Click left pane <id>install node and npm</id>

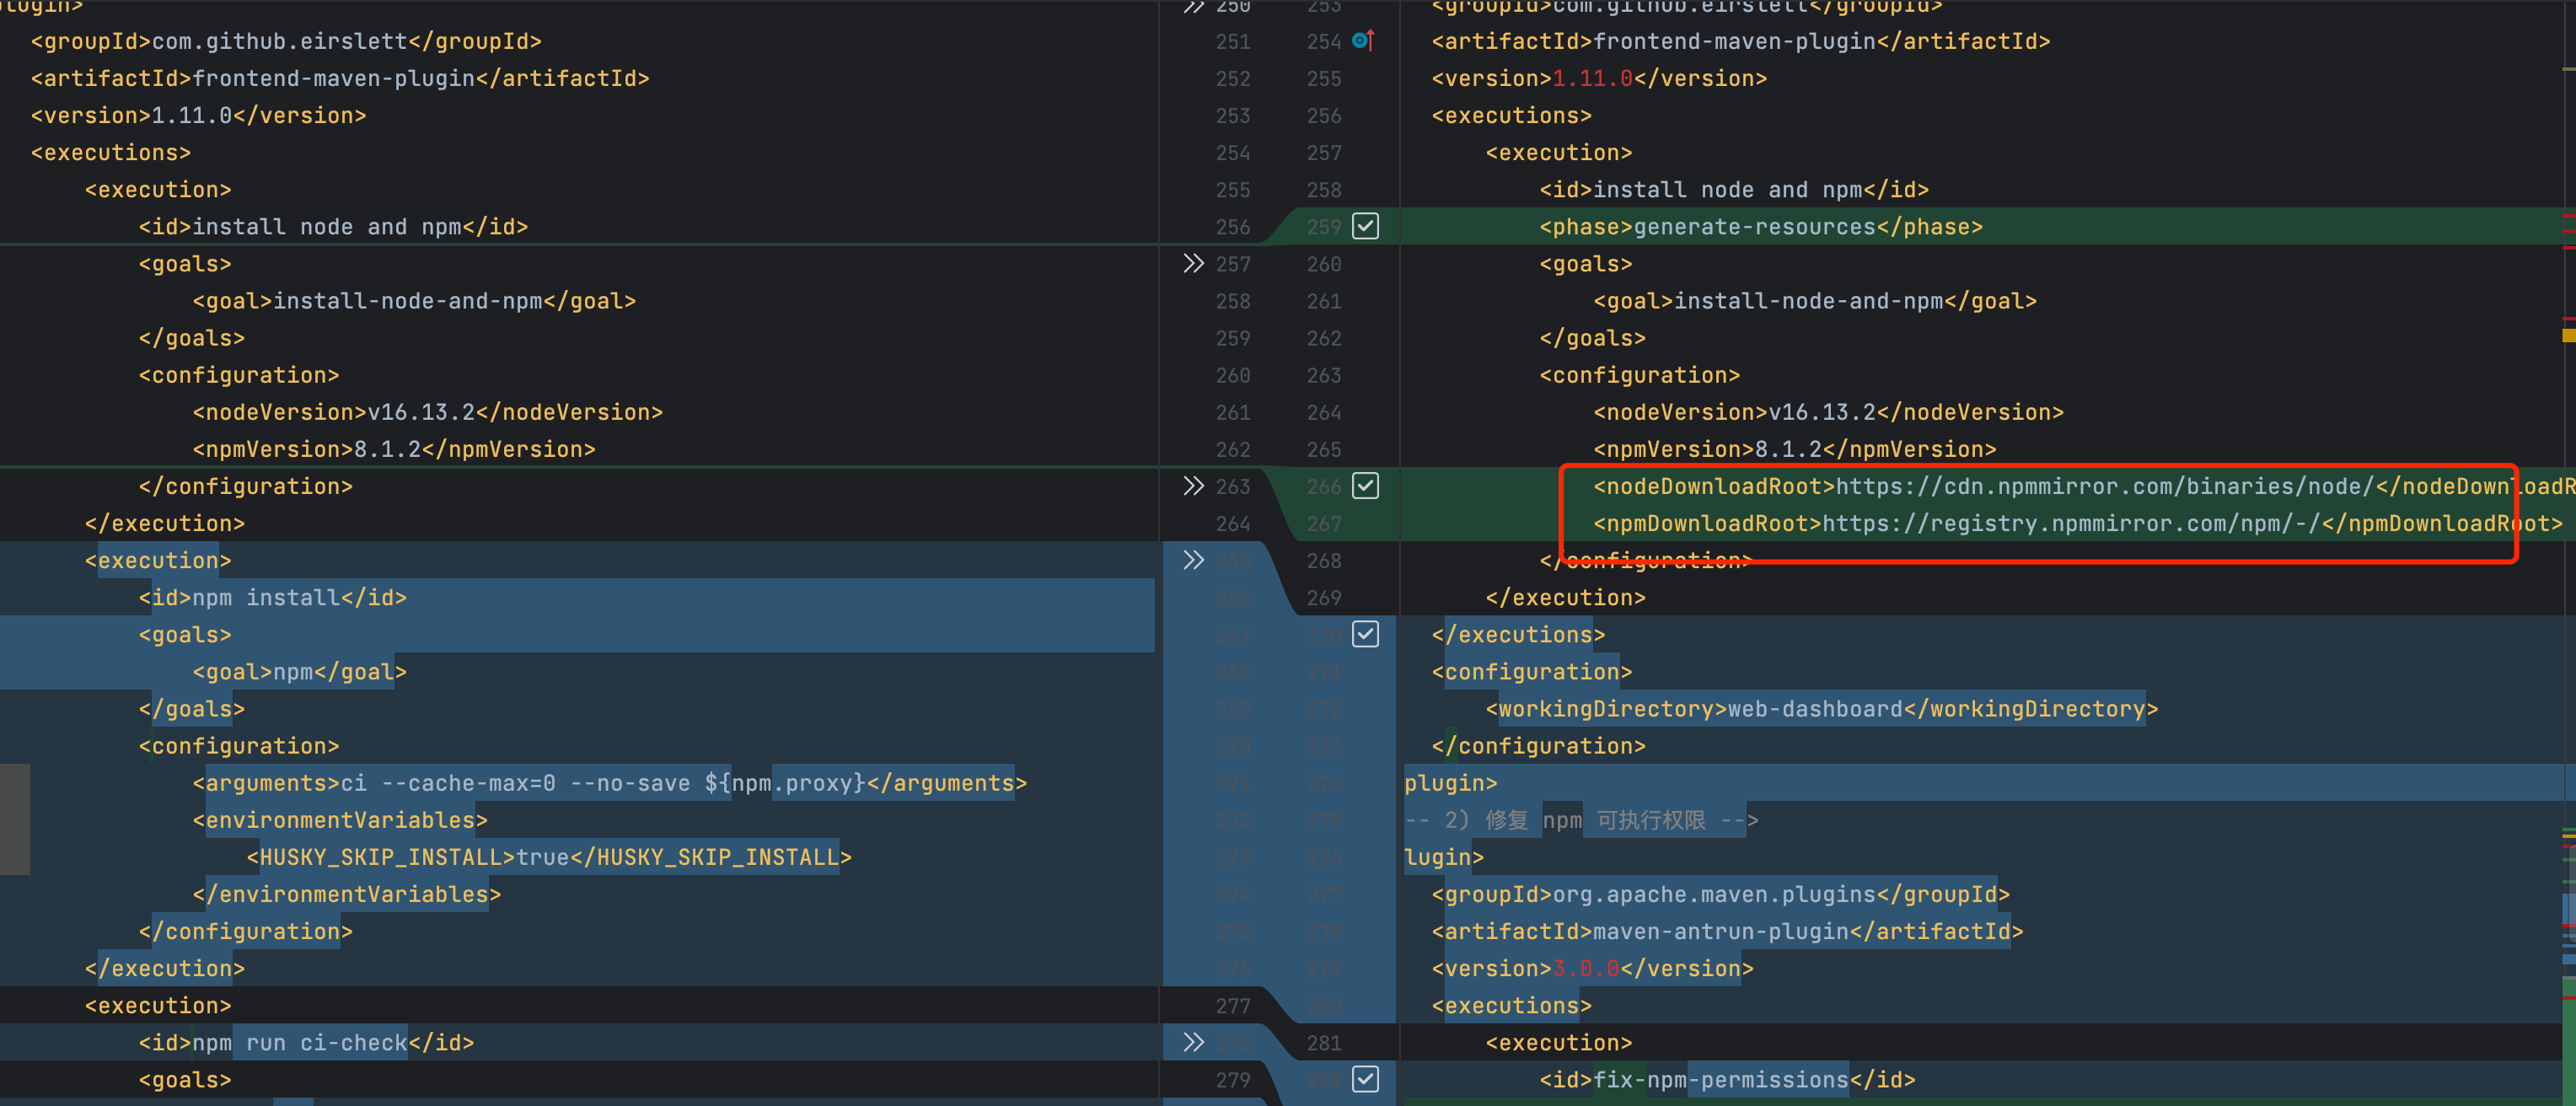point(333,227)
